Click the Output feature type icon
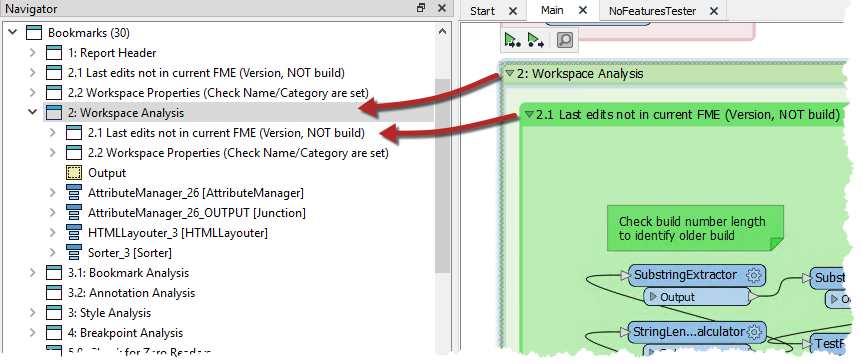This screenshot has width=862, height=364. click(x=74, y=173)
